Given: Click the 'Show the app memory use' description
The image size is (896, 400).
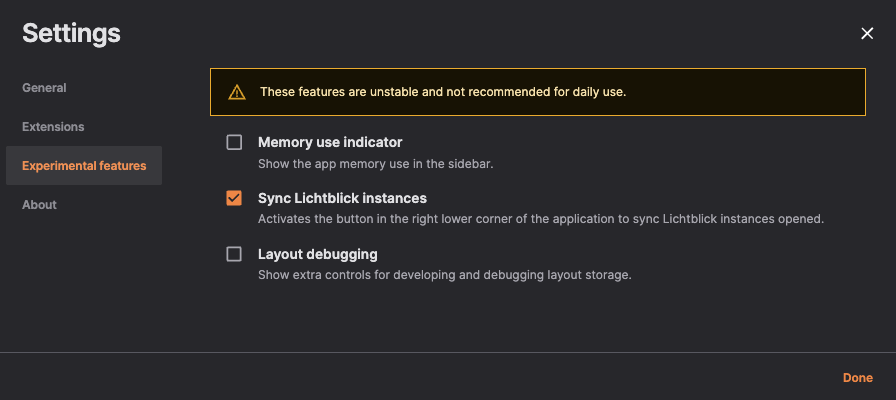Looking at the screenshot, I should click(x=375, y=164).
